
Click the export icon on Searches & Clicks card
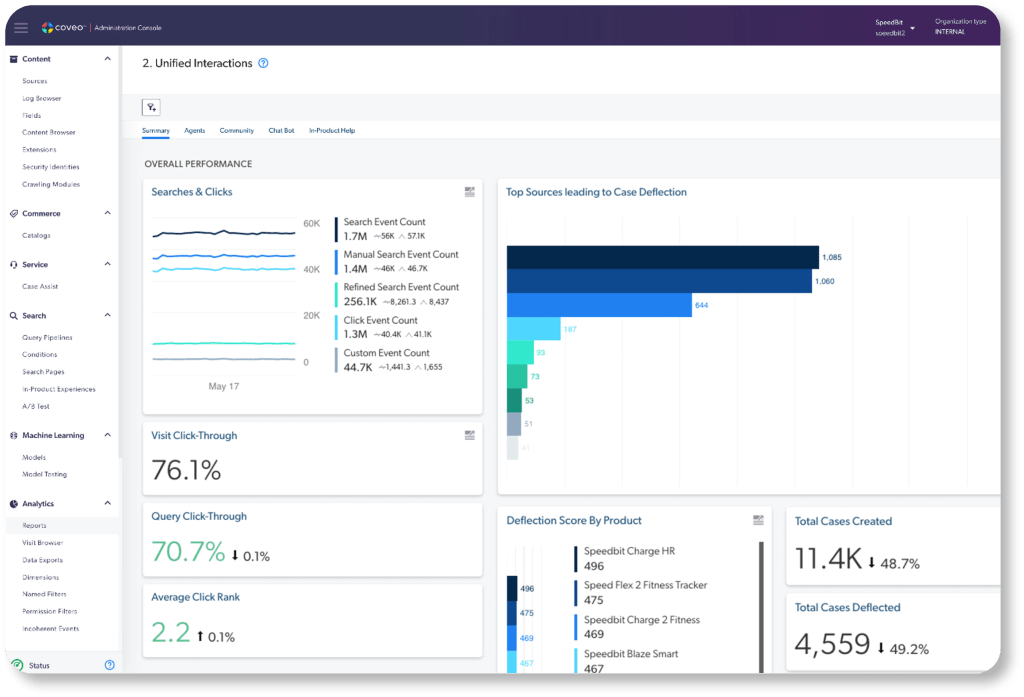(469, 192)
